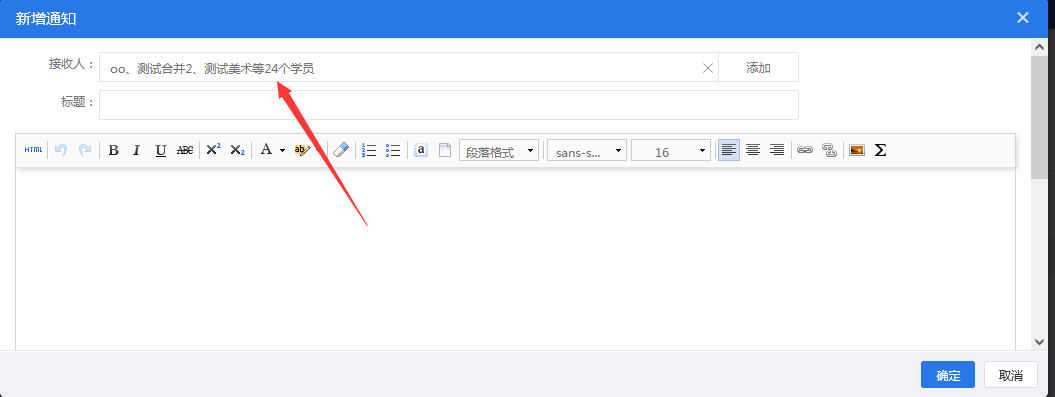Click the clear document icon
Image resolution: width=1055 pixels, height=397 pixels.
pyautogui.click(x=445, y=150)
